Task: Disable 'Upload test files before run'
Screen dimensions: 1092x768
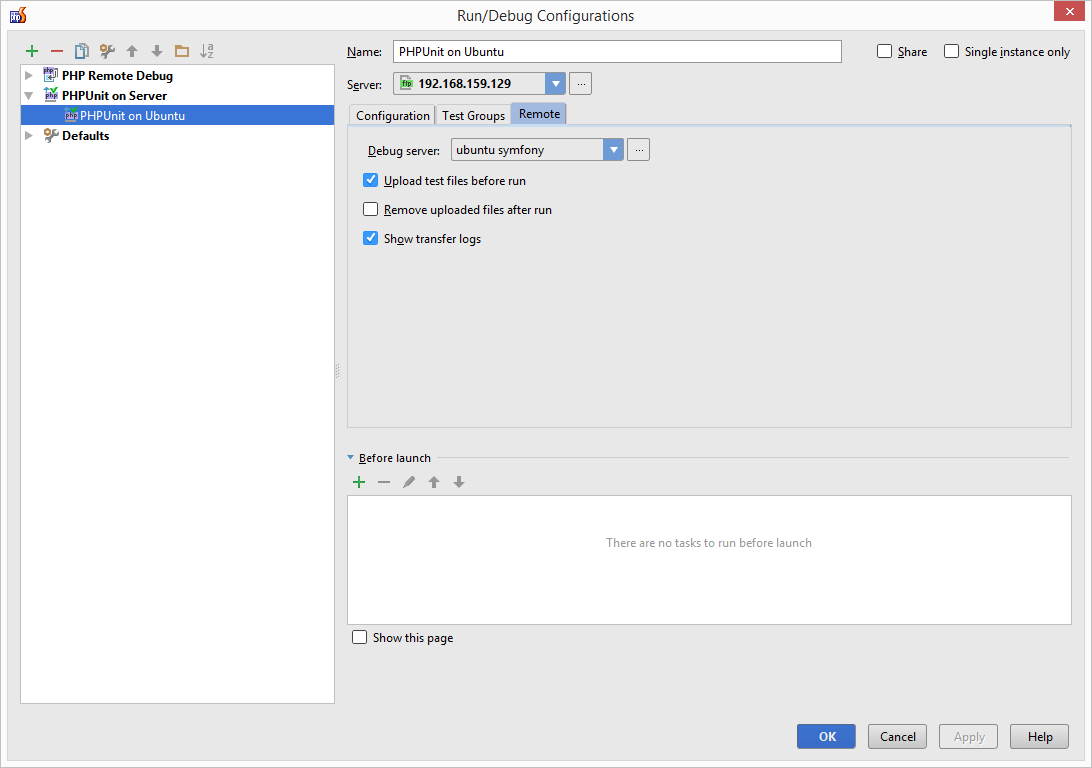Action: coord(370,180)
